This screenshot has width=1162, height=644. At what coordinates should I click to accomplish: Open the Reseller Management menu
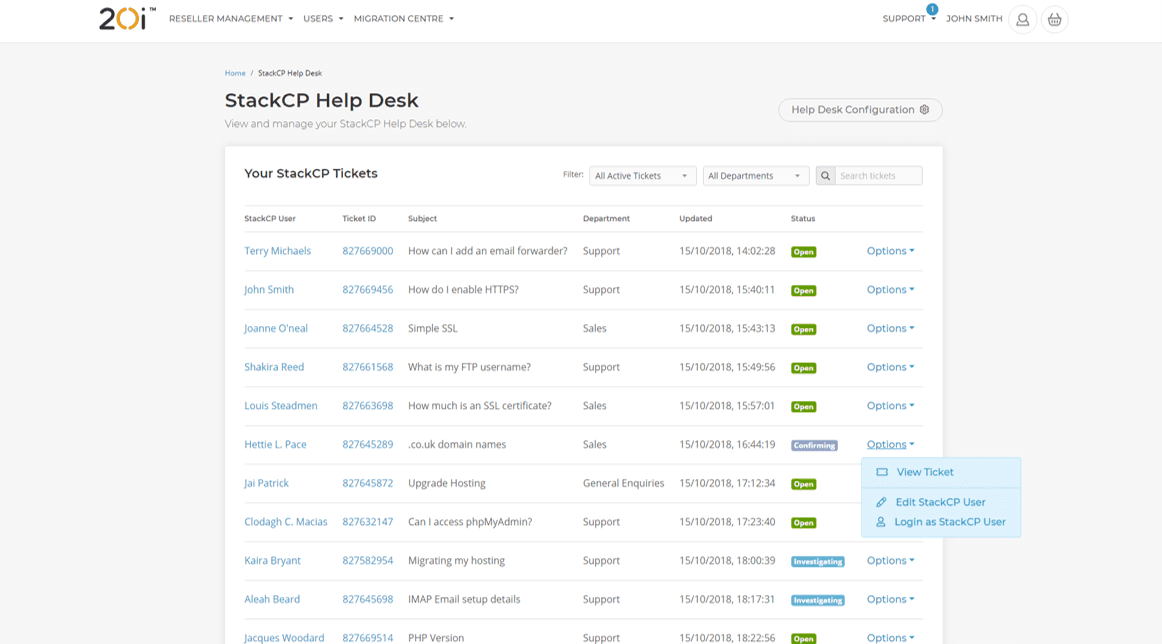(230, 19)
